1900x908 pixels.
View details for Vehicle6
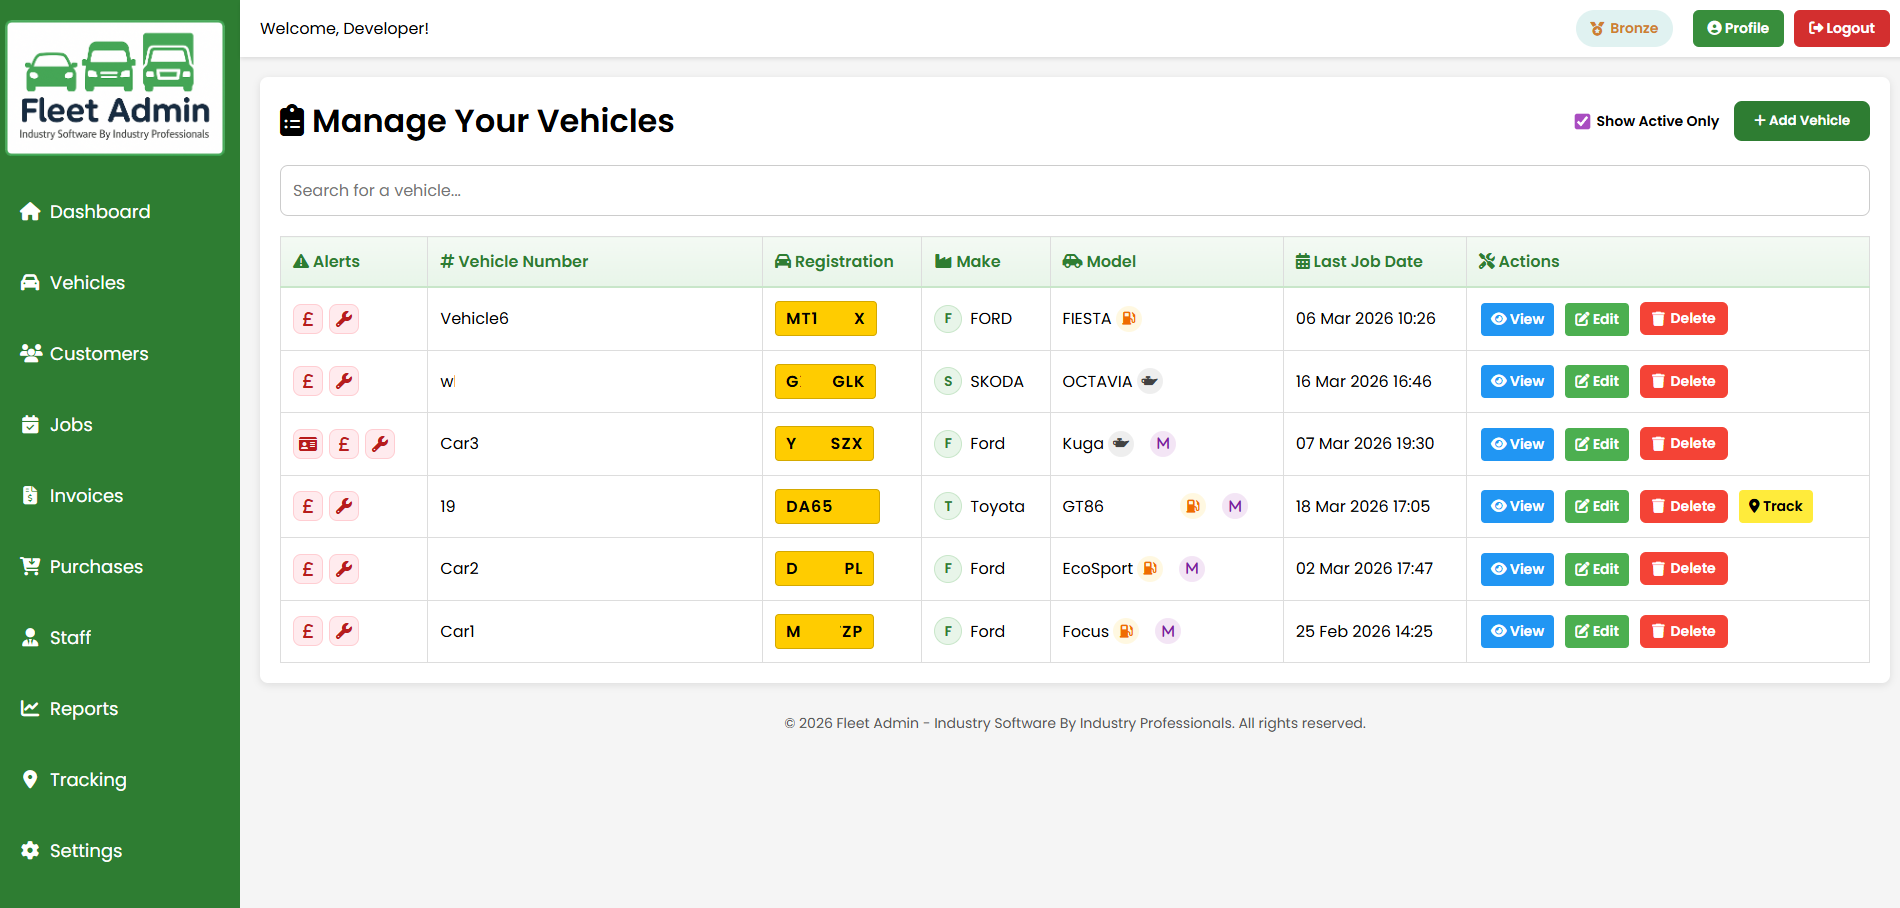click(1517, 319)
